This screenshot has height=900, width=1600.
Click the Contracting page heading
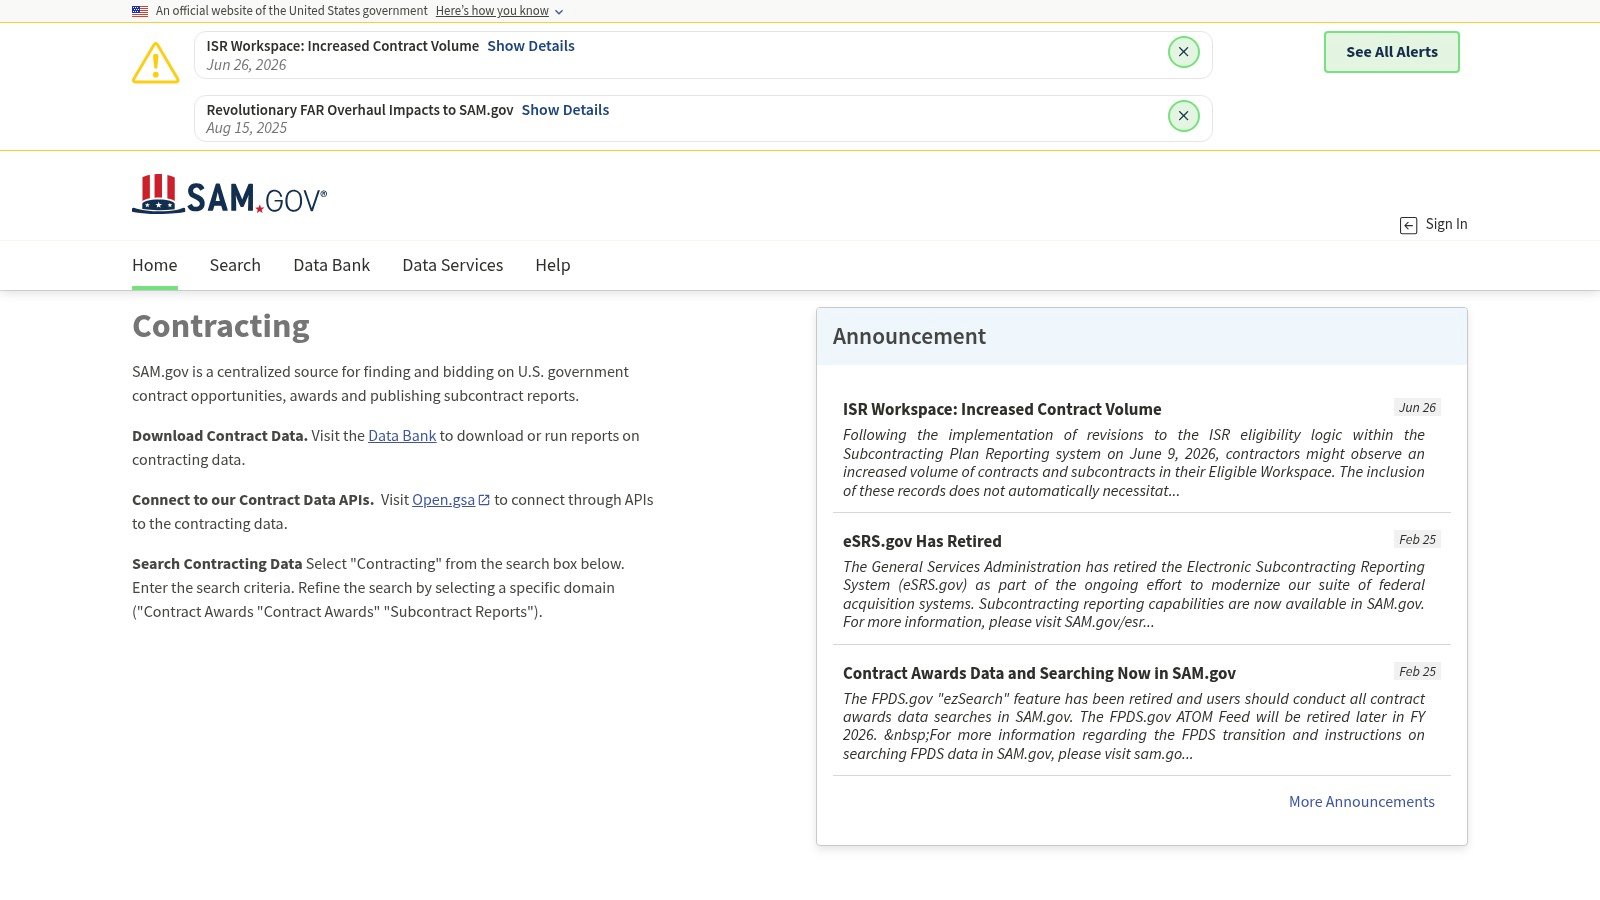[221, 326]
